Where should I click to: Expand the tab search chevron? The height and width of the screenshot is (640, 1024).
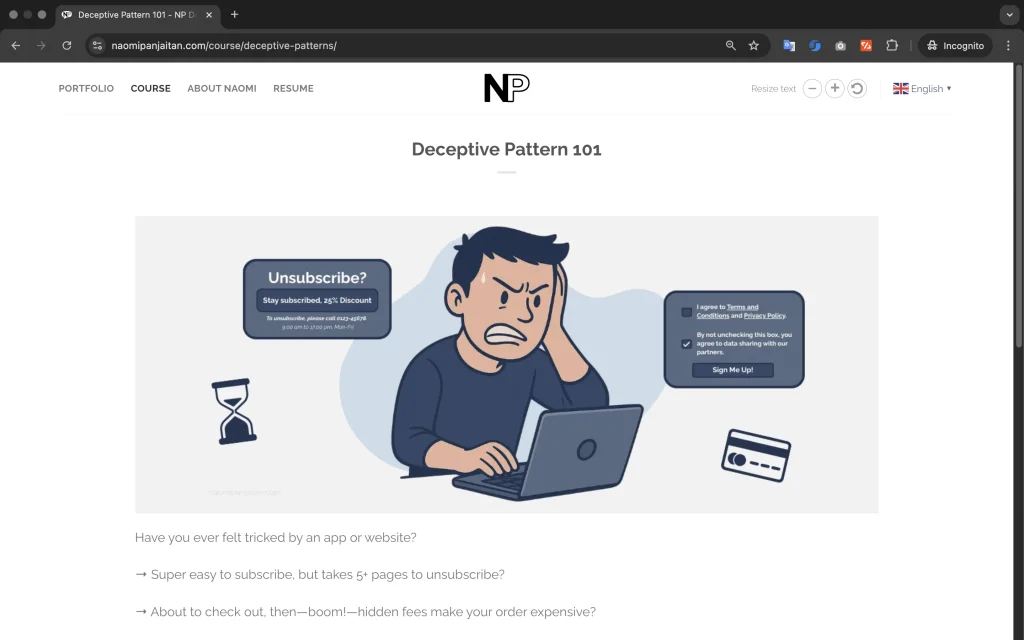pos(1008,15)
